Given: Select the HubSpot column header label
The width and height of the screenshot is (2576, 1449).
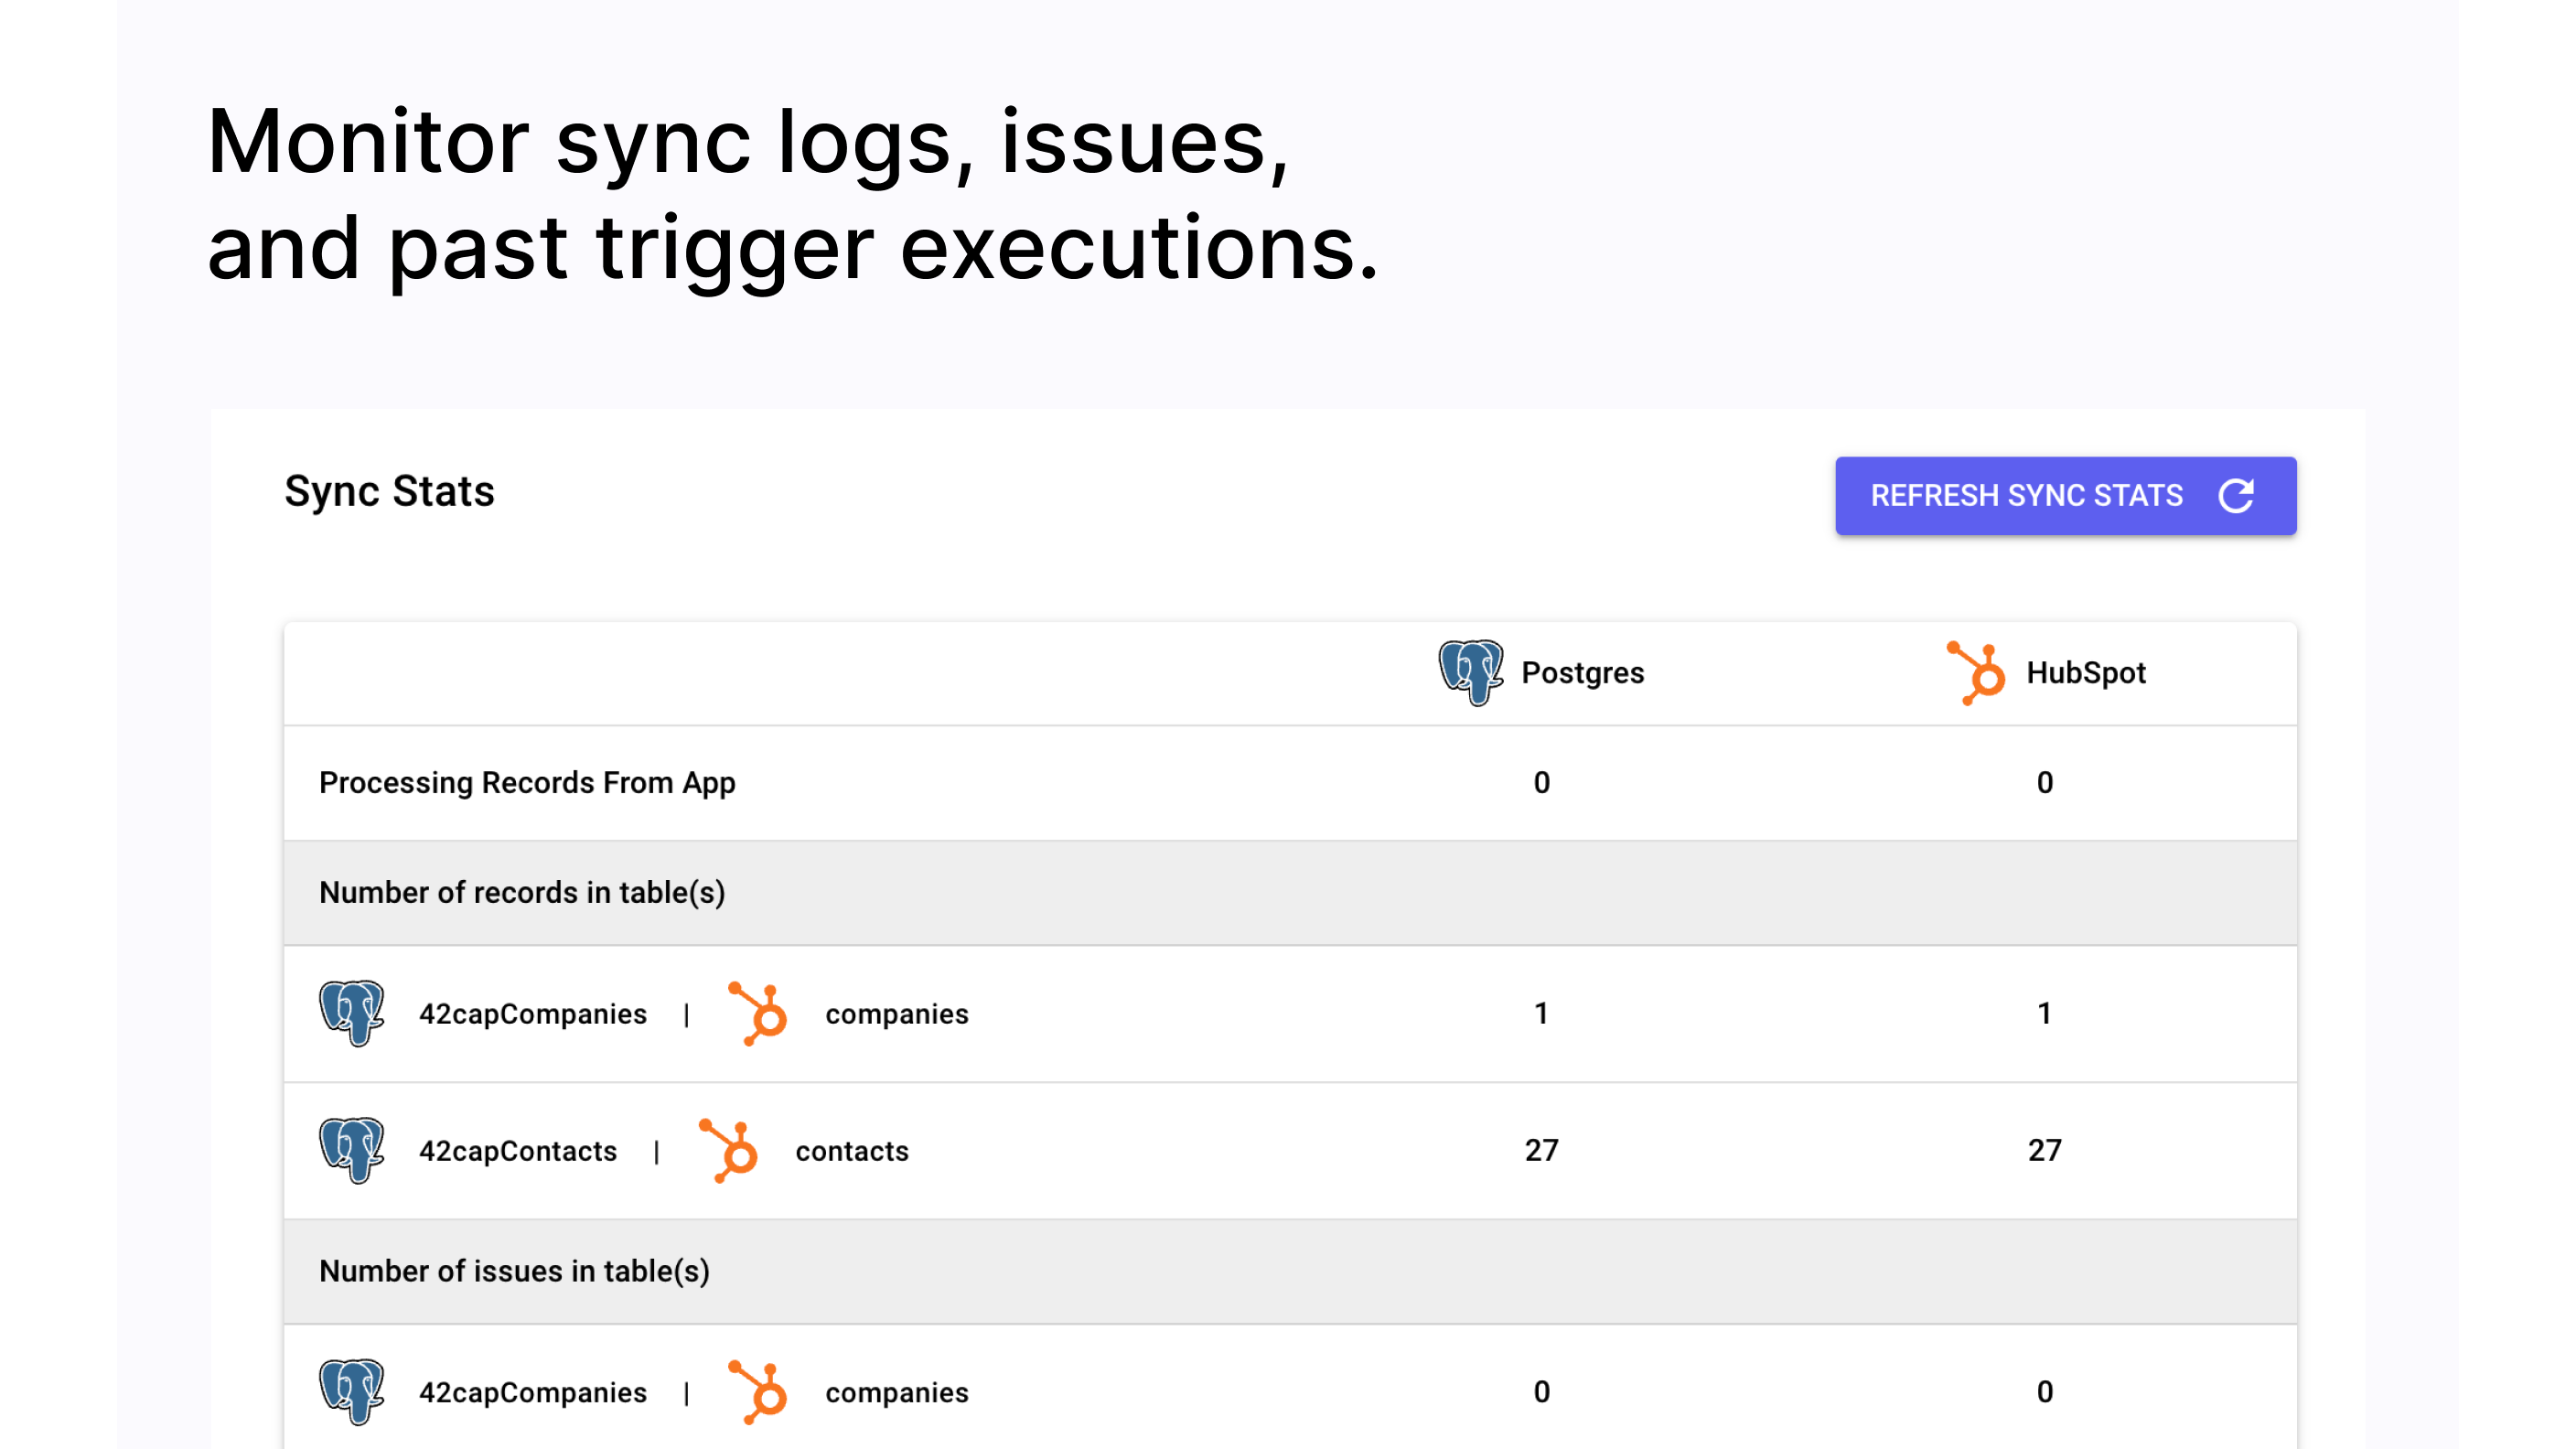Looking at the screenshot, I should pyautogui.click(x=2086, y=673).
